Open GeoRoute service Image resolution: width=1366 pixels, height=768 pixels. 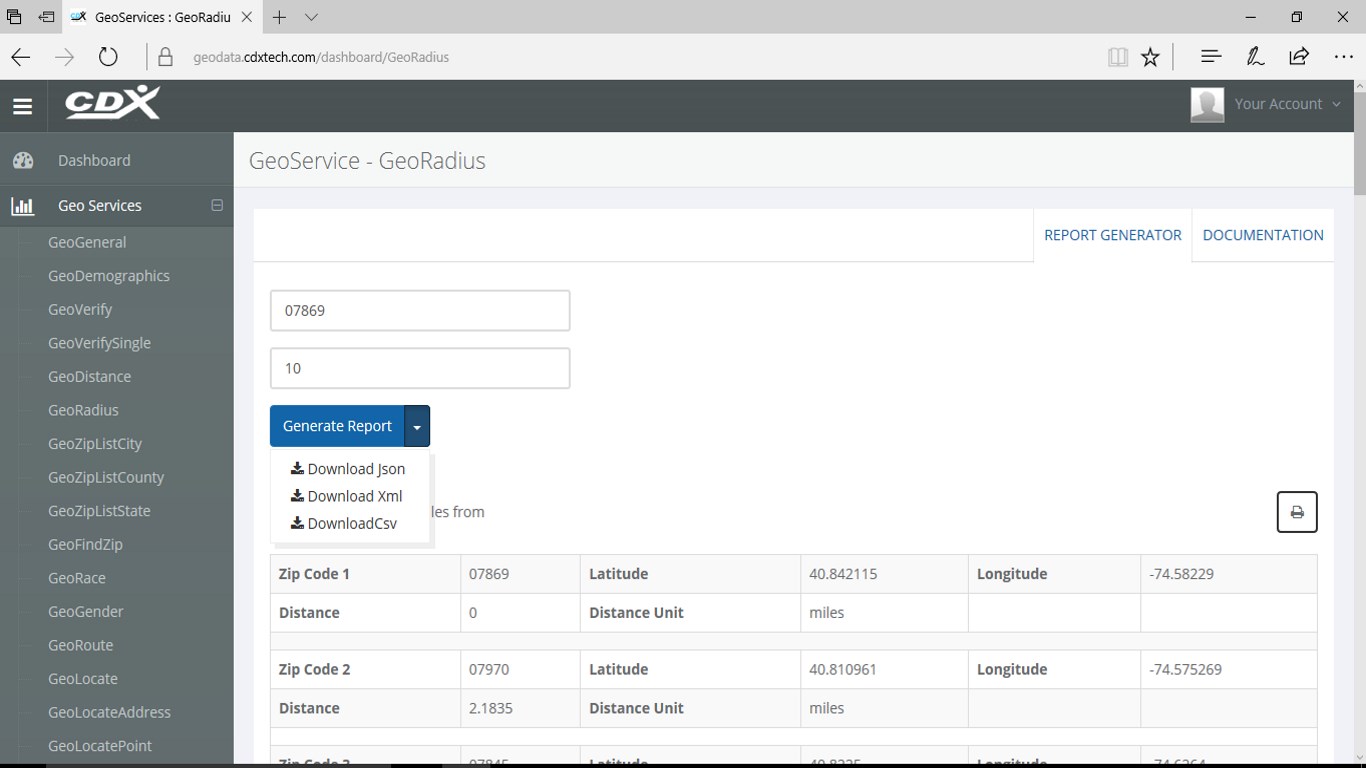[81, 645]
